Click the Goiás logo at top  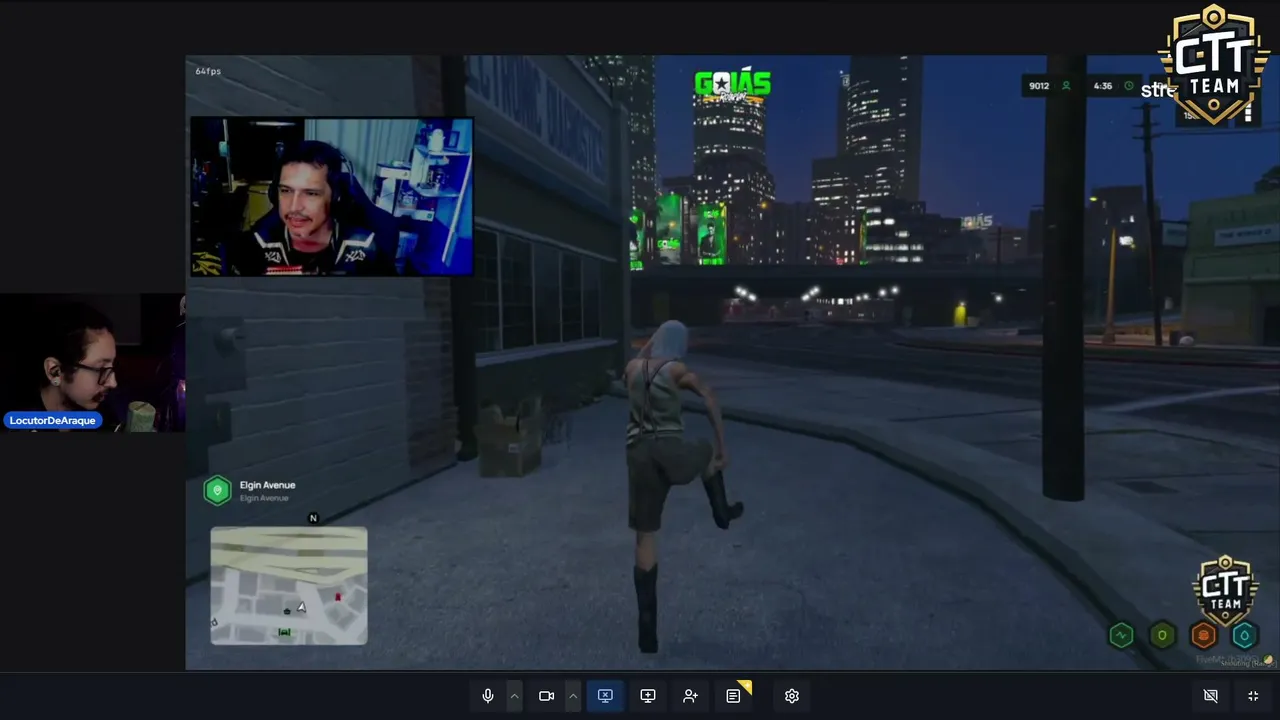click(x=733, y=85)
